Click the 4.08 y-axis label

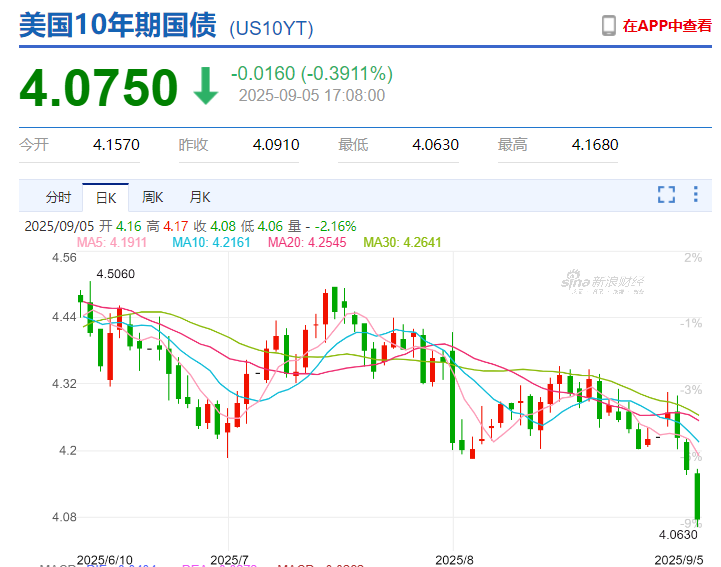pos(64,517)
